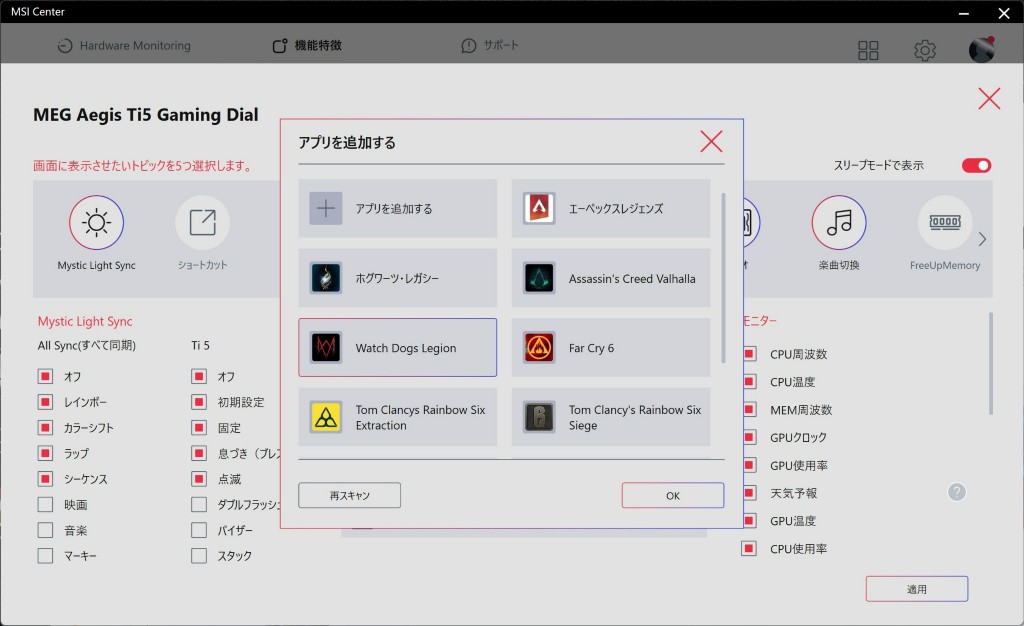Confirm with the OK button
The width and height of the screenshot is (1024, 626).
coord(673,495)
